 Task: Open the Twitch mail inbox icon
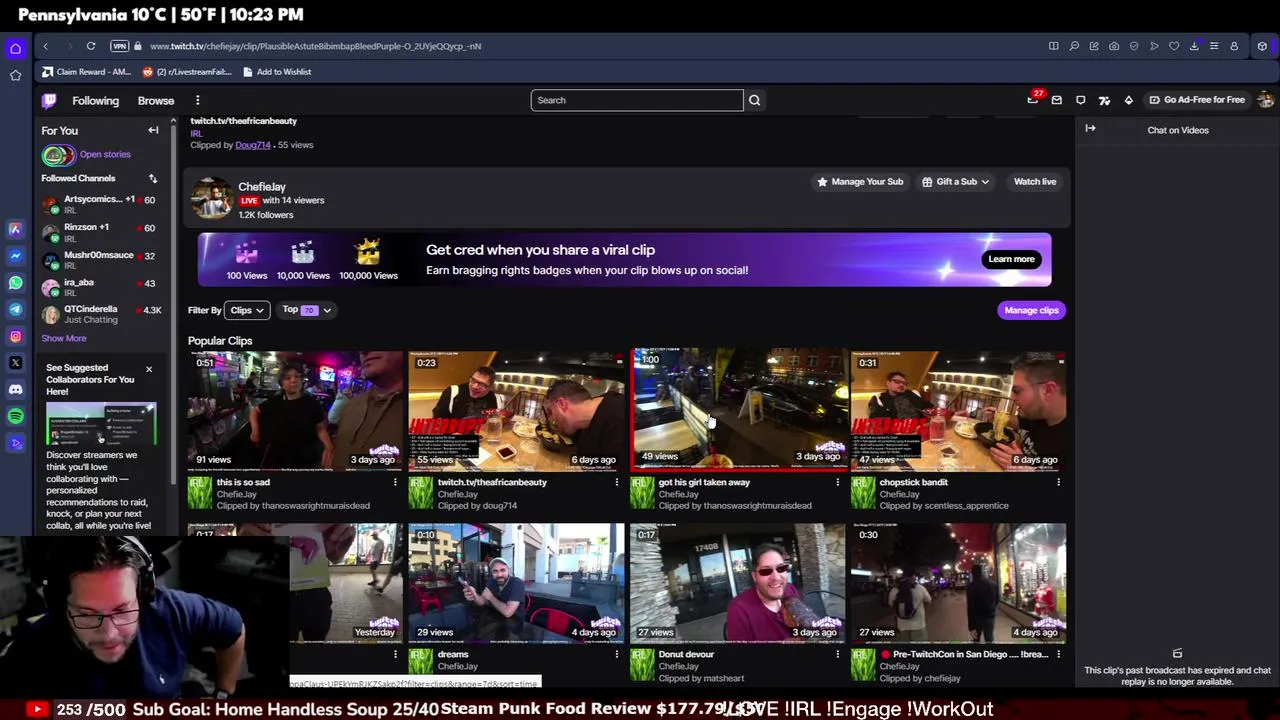pos(1056,100)
